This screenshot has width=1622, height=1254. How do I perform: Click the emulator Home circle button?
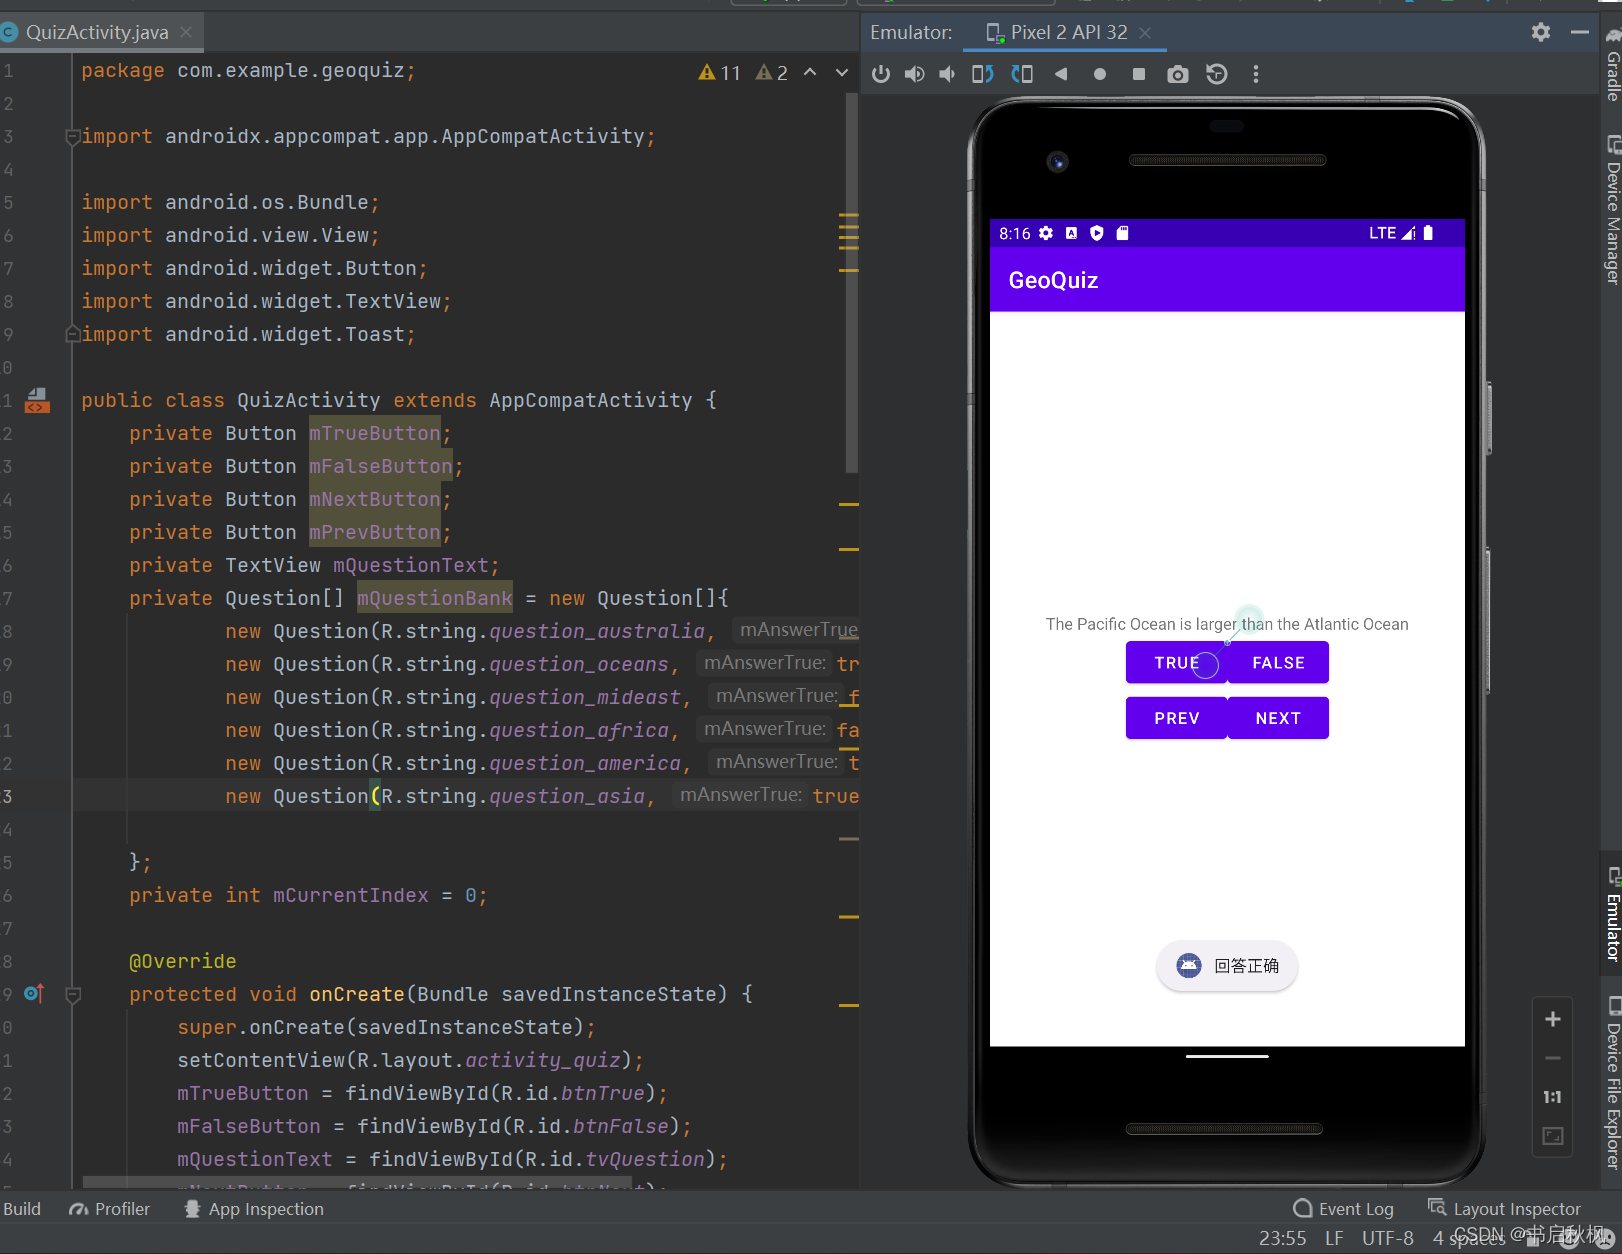click(1099, 74)
